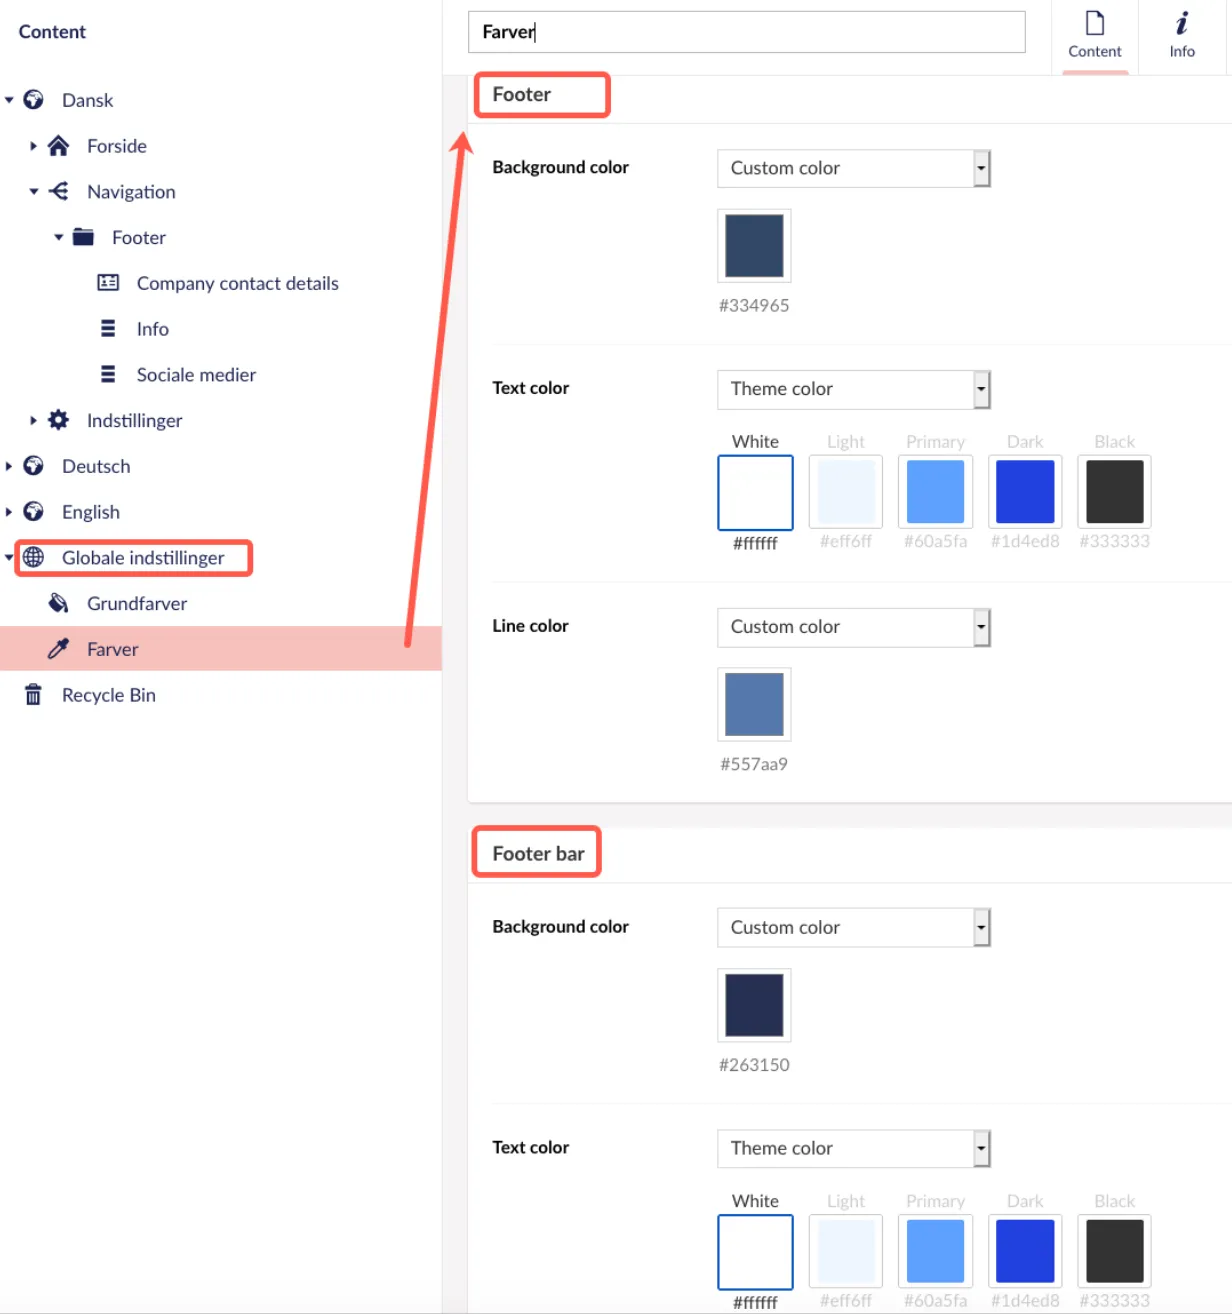The height and width of the screenshot is (1314, 1232).
Task: Select White swatch for Footer text color
Action: (x=755, y=492)
